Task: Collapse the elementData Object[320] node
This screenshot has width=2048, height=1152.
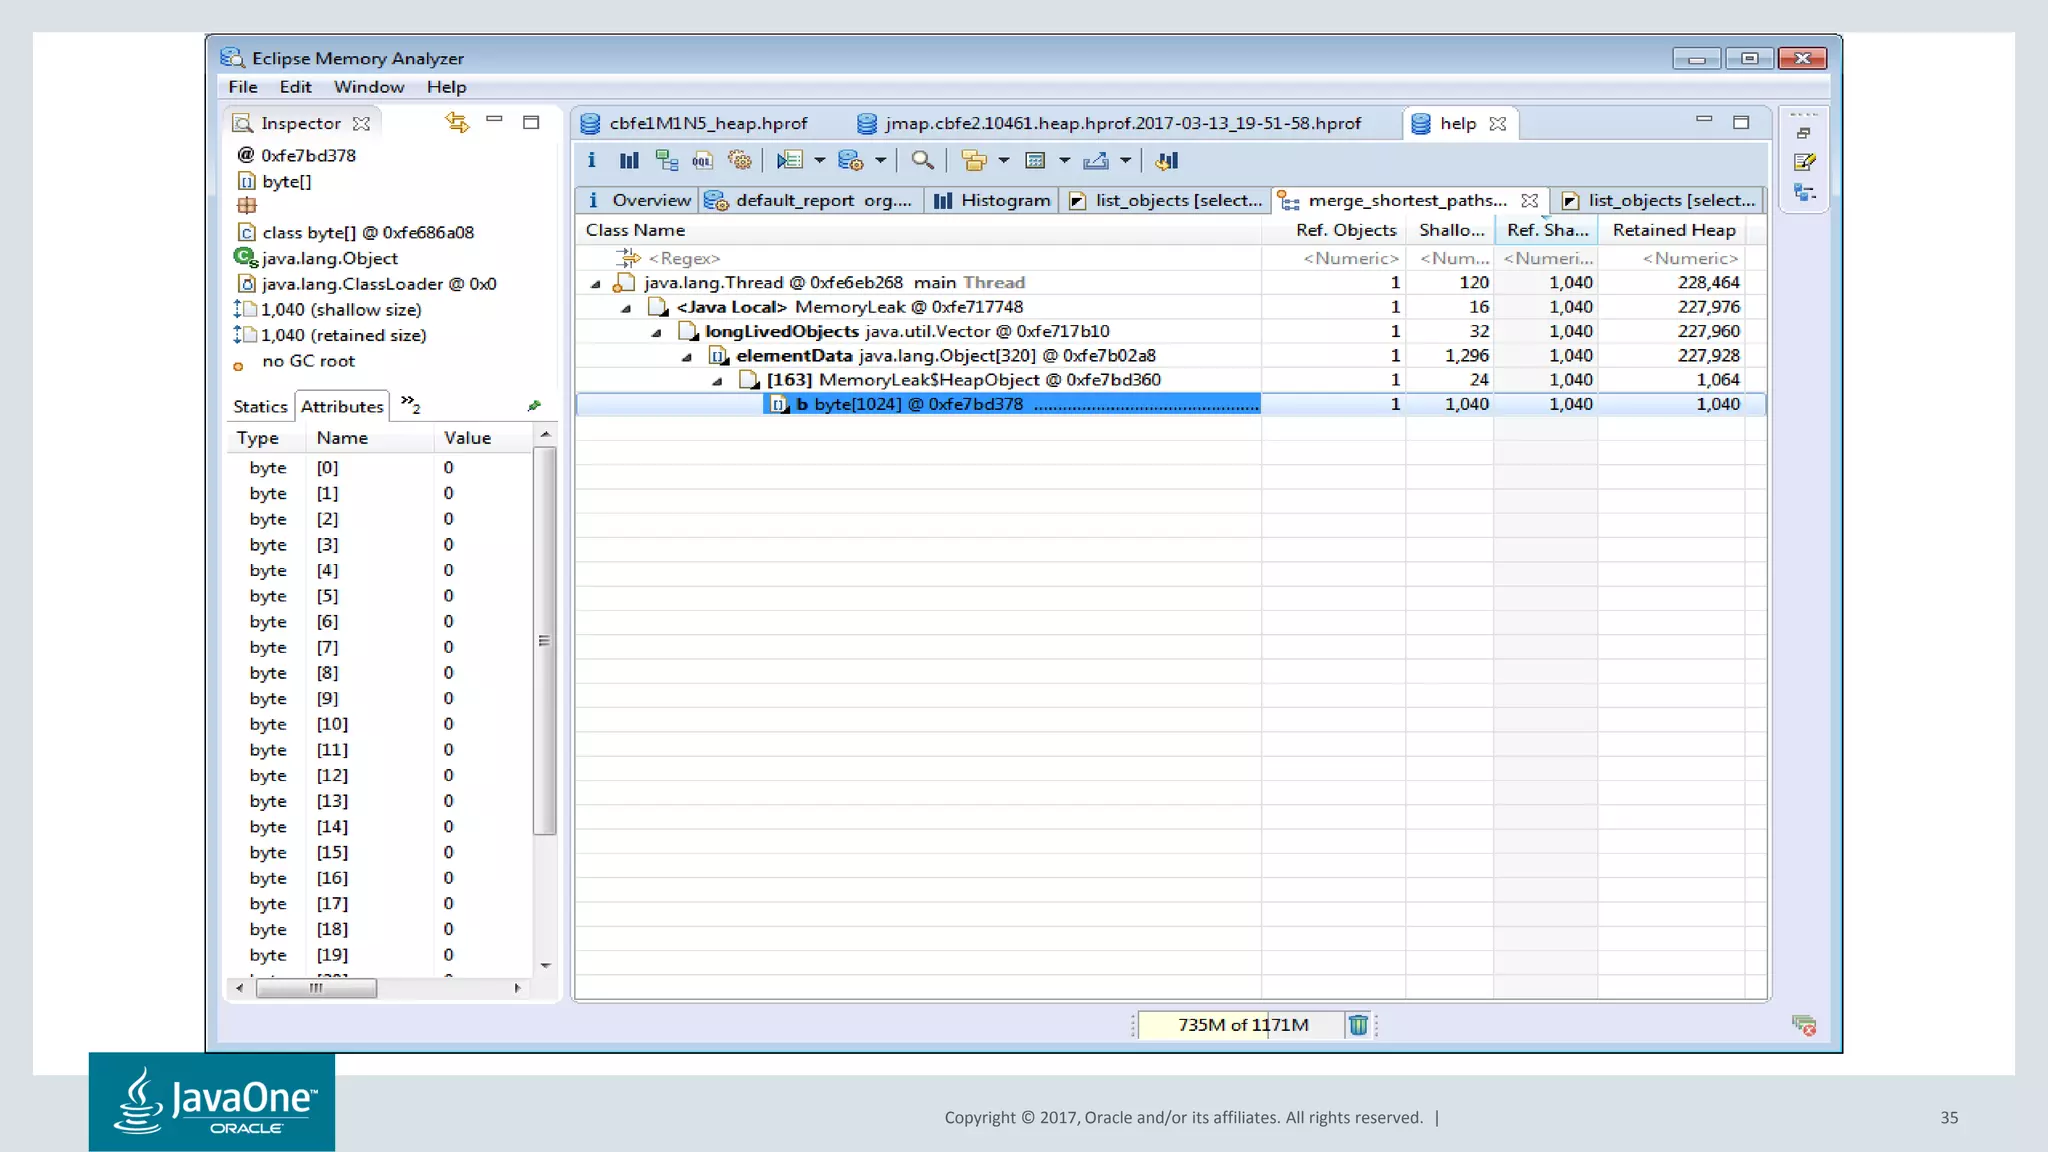Action: (688, 357)
